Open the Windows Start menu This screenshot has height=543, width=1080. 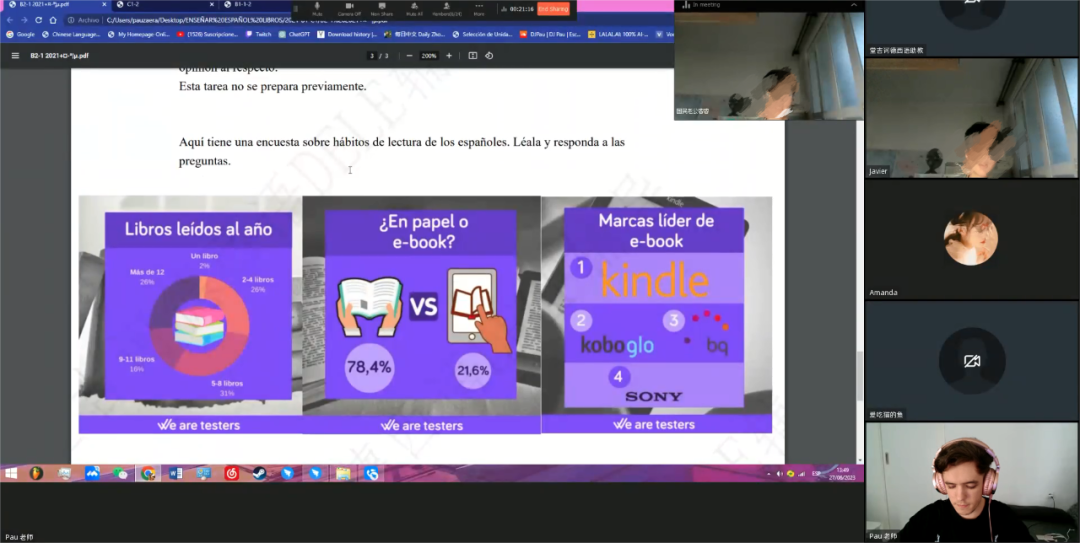(x=11, y=473)
